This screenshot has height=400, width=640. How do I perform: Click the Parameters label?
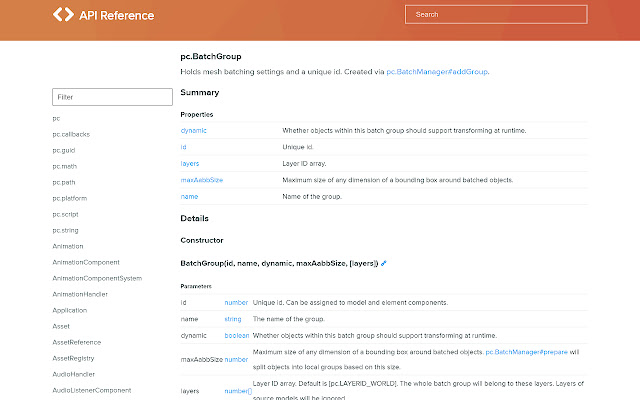click(x=196, y=286)
